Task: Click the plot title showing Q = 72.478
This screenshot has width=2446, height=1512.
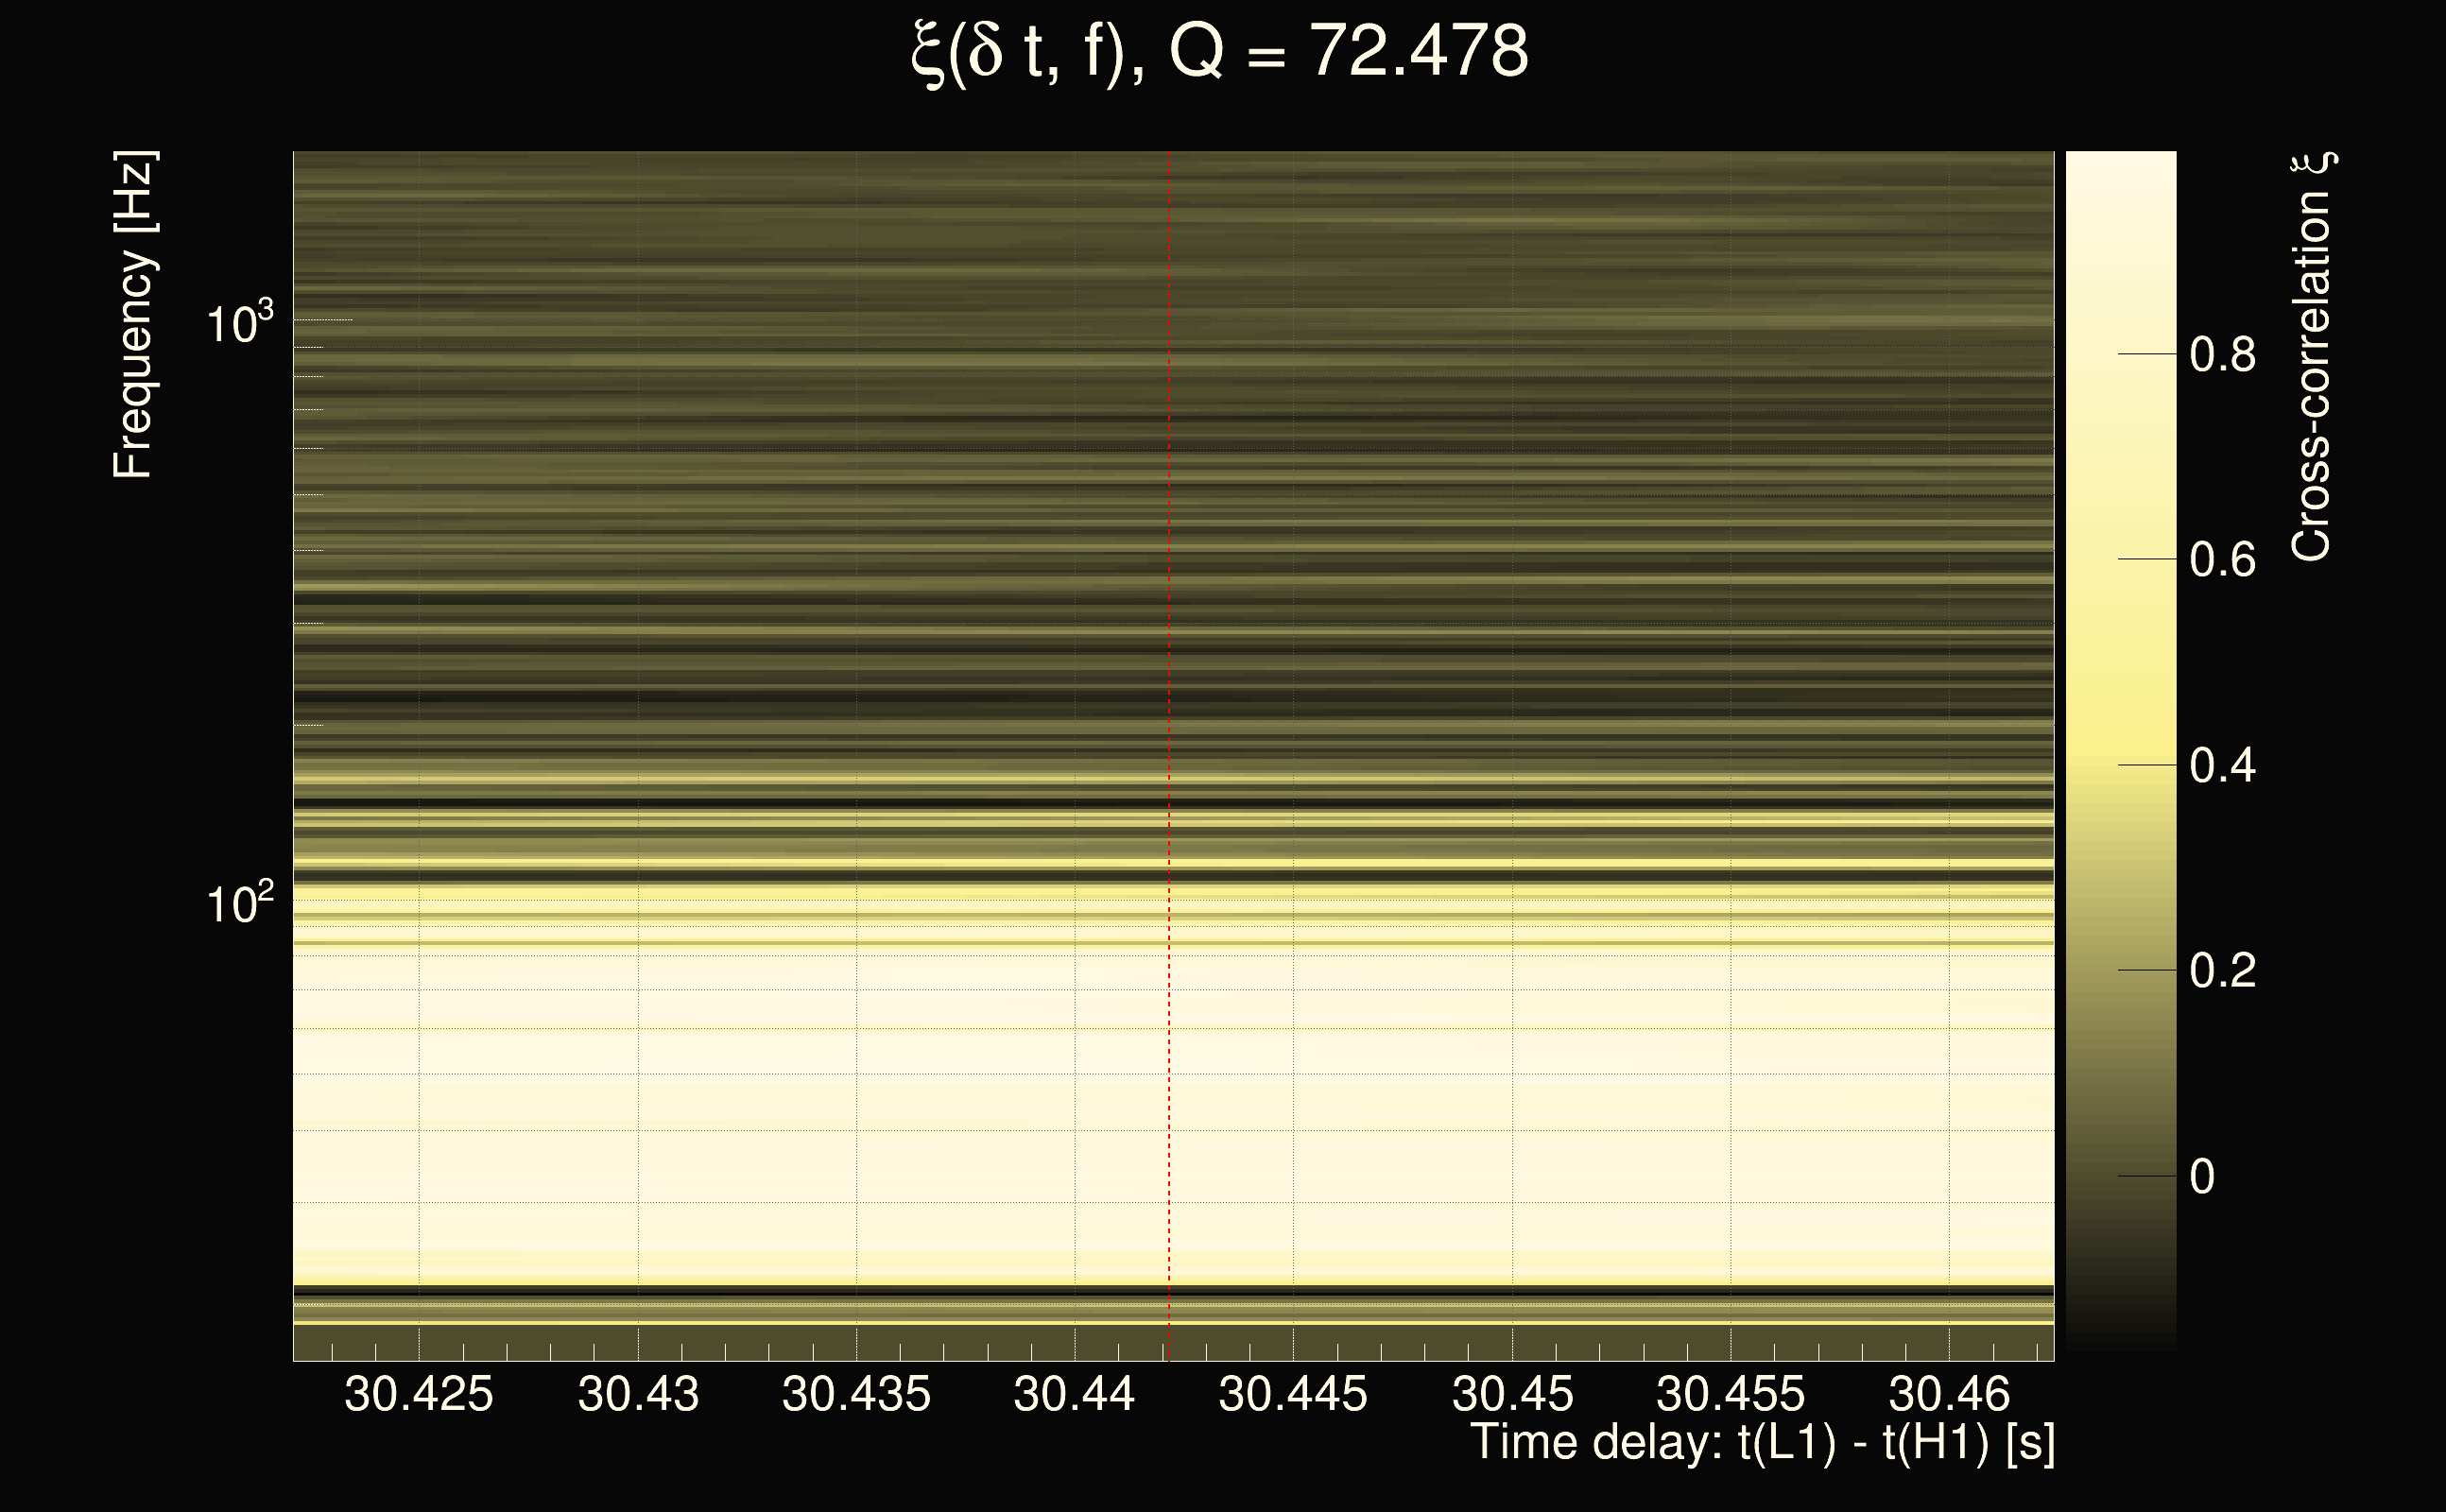Action: coord(1220,52)
